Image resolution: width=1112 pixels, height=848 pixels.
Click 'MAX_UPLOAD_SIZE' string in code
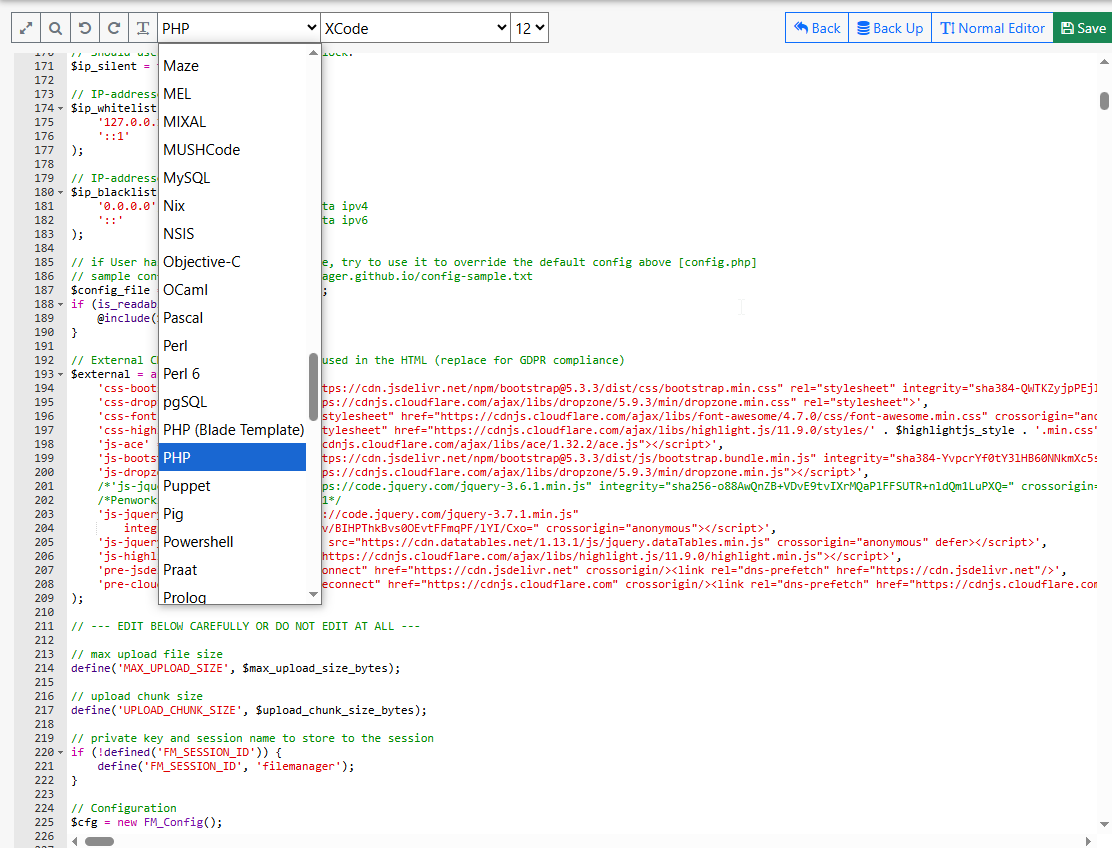click(173, 668)
